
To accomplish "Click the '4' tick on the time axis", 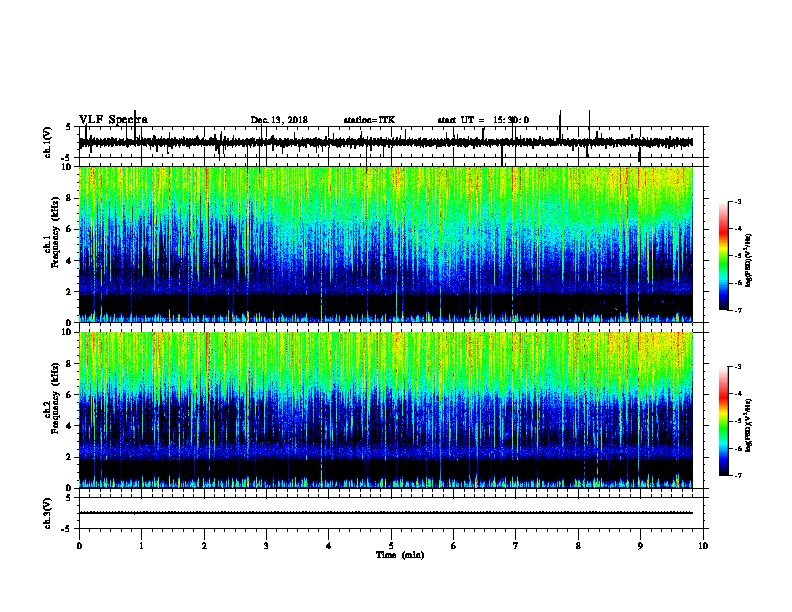I will tap(329, 546).
